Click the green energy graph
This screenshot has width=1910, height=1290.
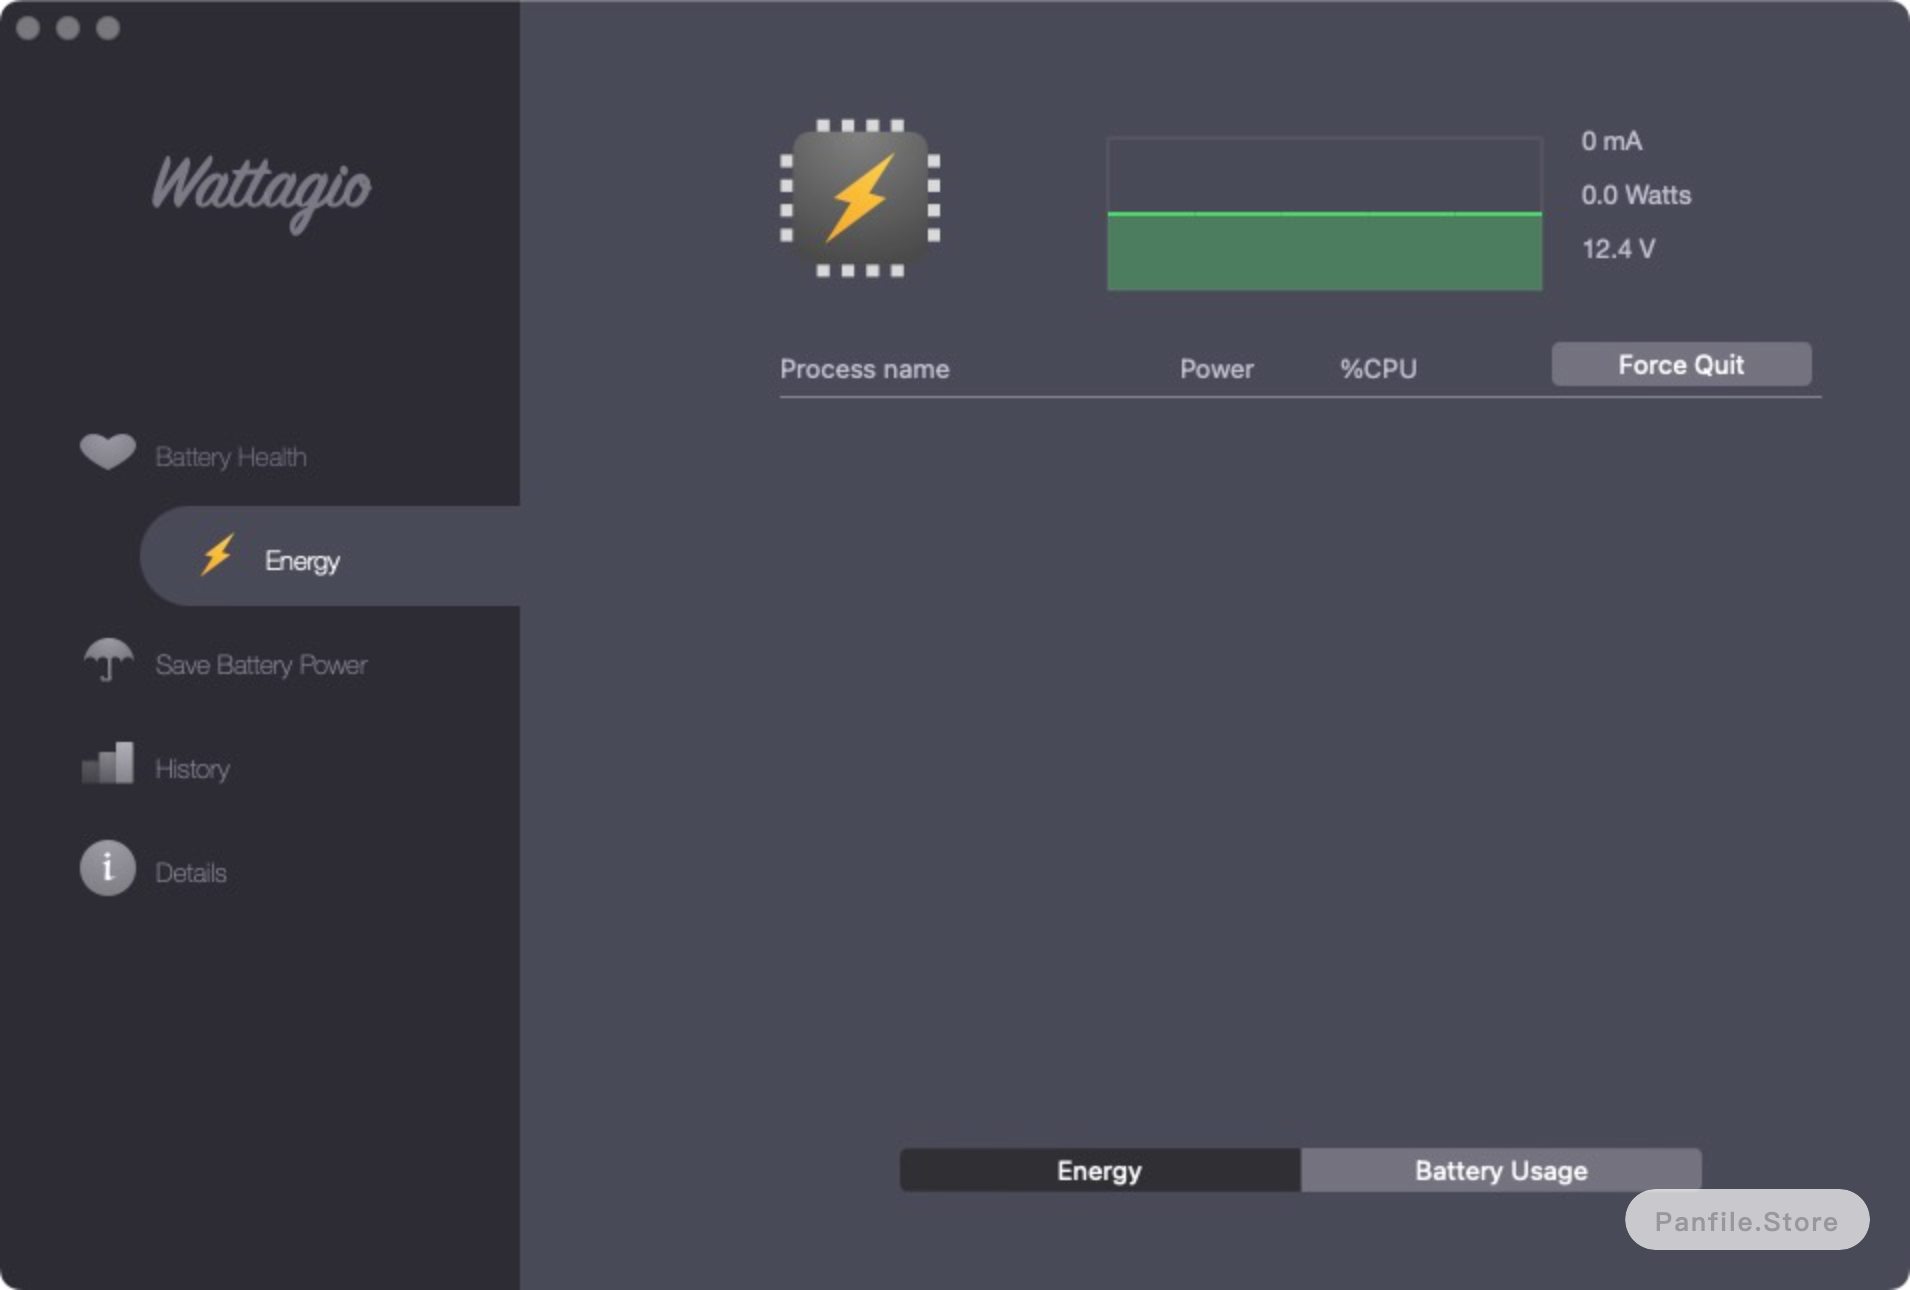tap(1324, 214)
